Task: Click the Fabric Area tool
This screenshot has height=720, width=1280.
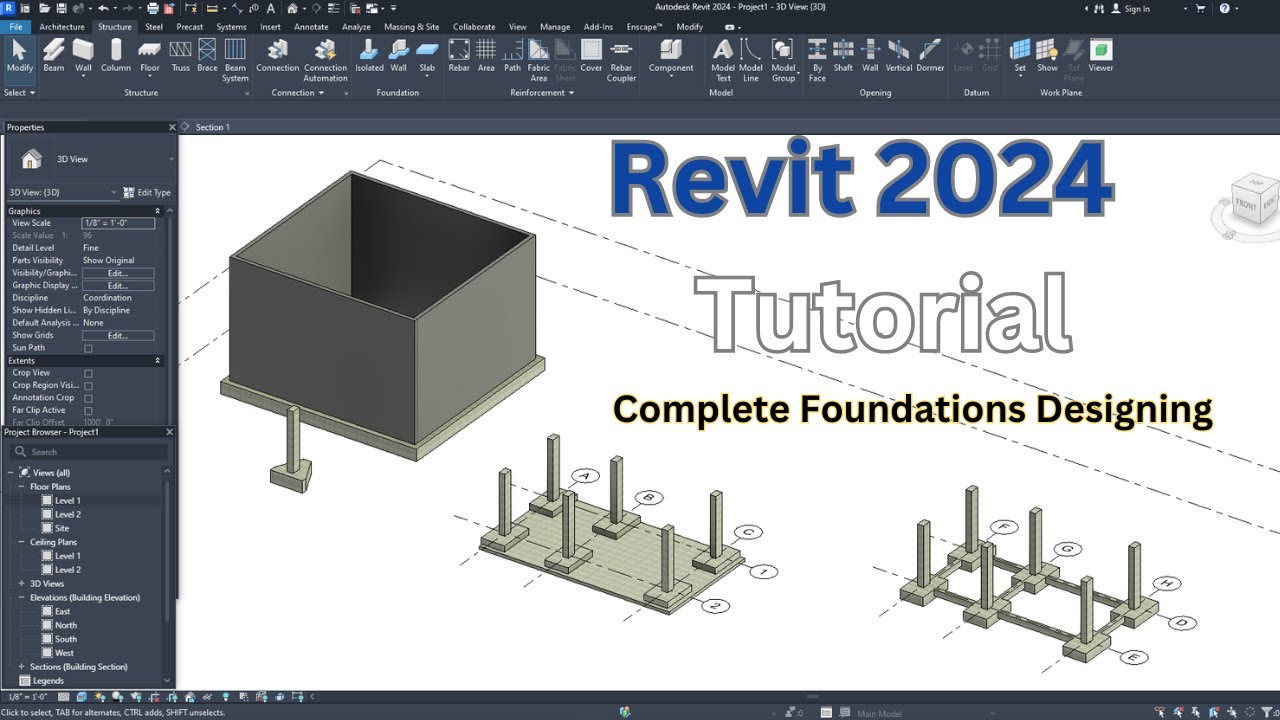Action: coord(539,60)
